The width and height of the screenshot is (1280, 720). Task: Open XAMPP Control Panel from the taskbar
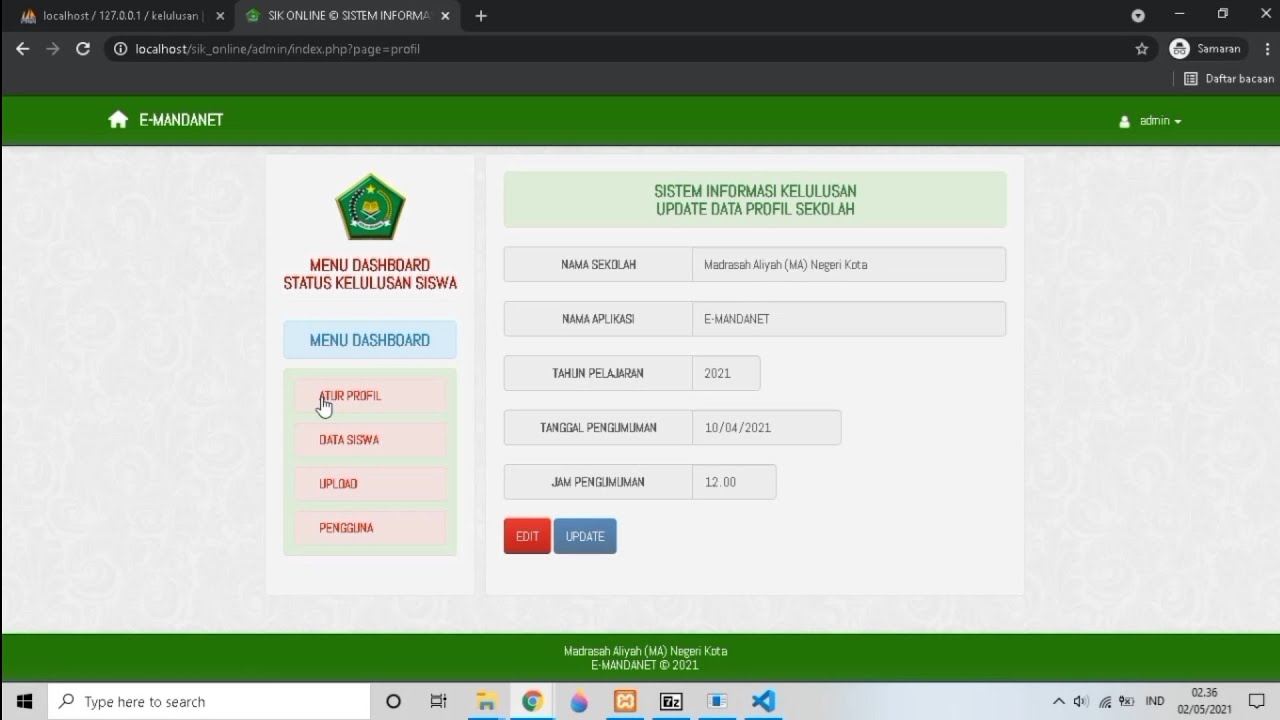click(624, 701)
